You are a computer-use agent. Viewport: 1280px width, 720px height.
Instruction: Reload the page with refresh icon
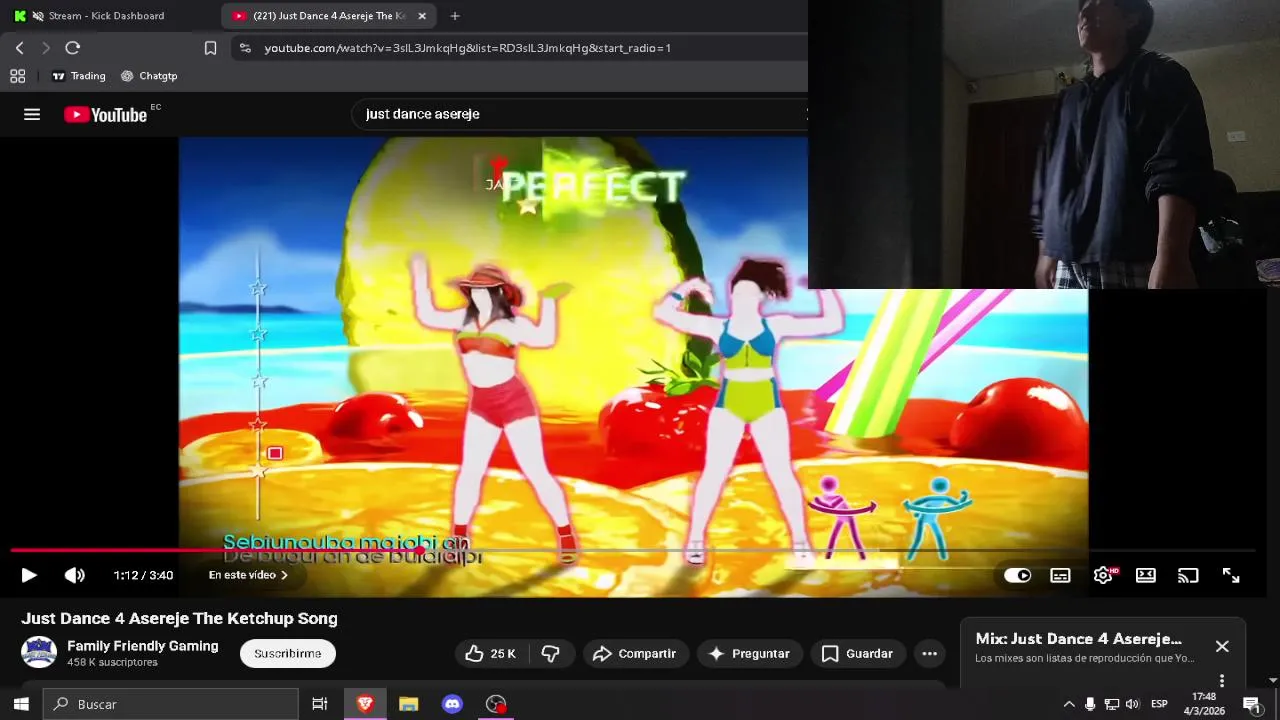pos(72,48)
